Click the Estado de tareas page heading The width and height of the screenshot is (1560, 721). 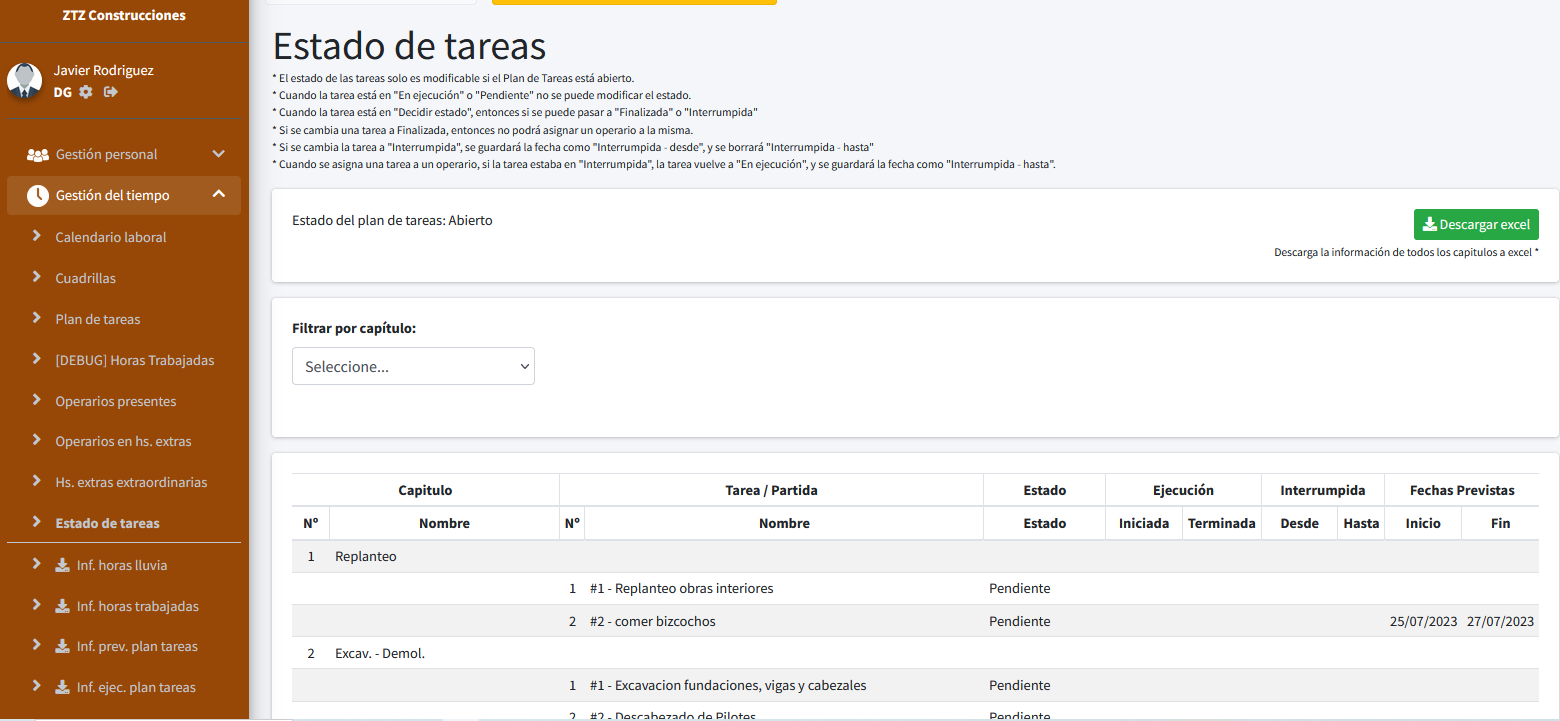410,47
